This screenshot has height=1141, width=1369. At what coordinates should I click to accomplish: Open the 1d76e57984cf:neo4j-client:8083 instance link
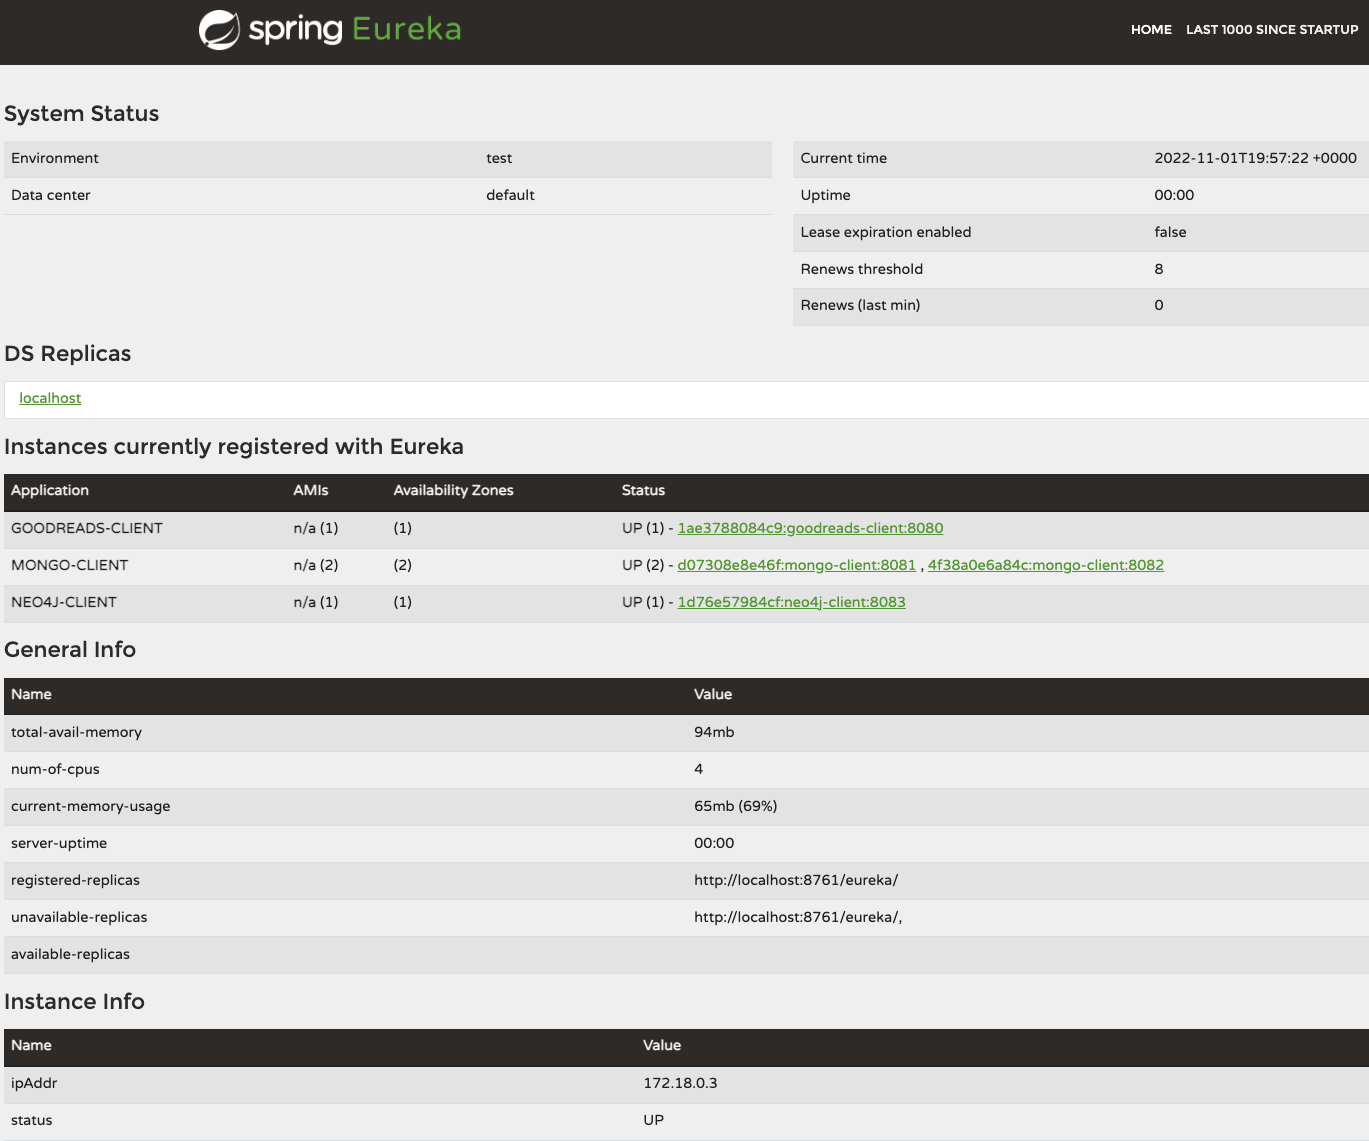[x=792, y=602]
